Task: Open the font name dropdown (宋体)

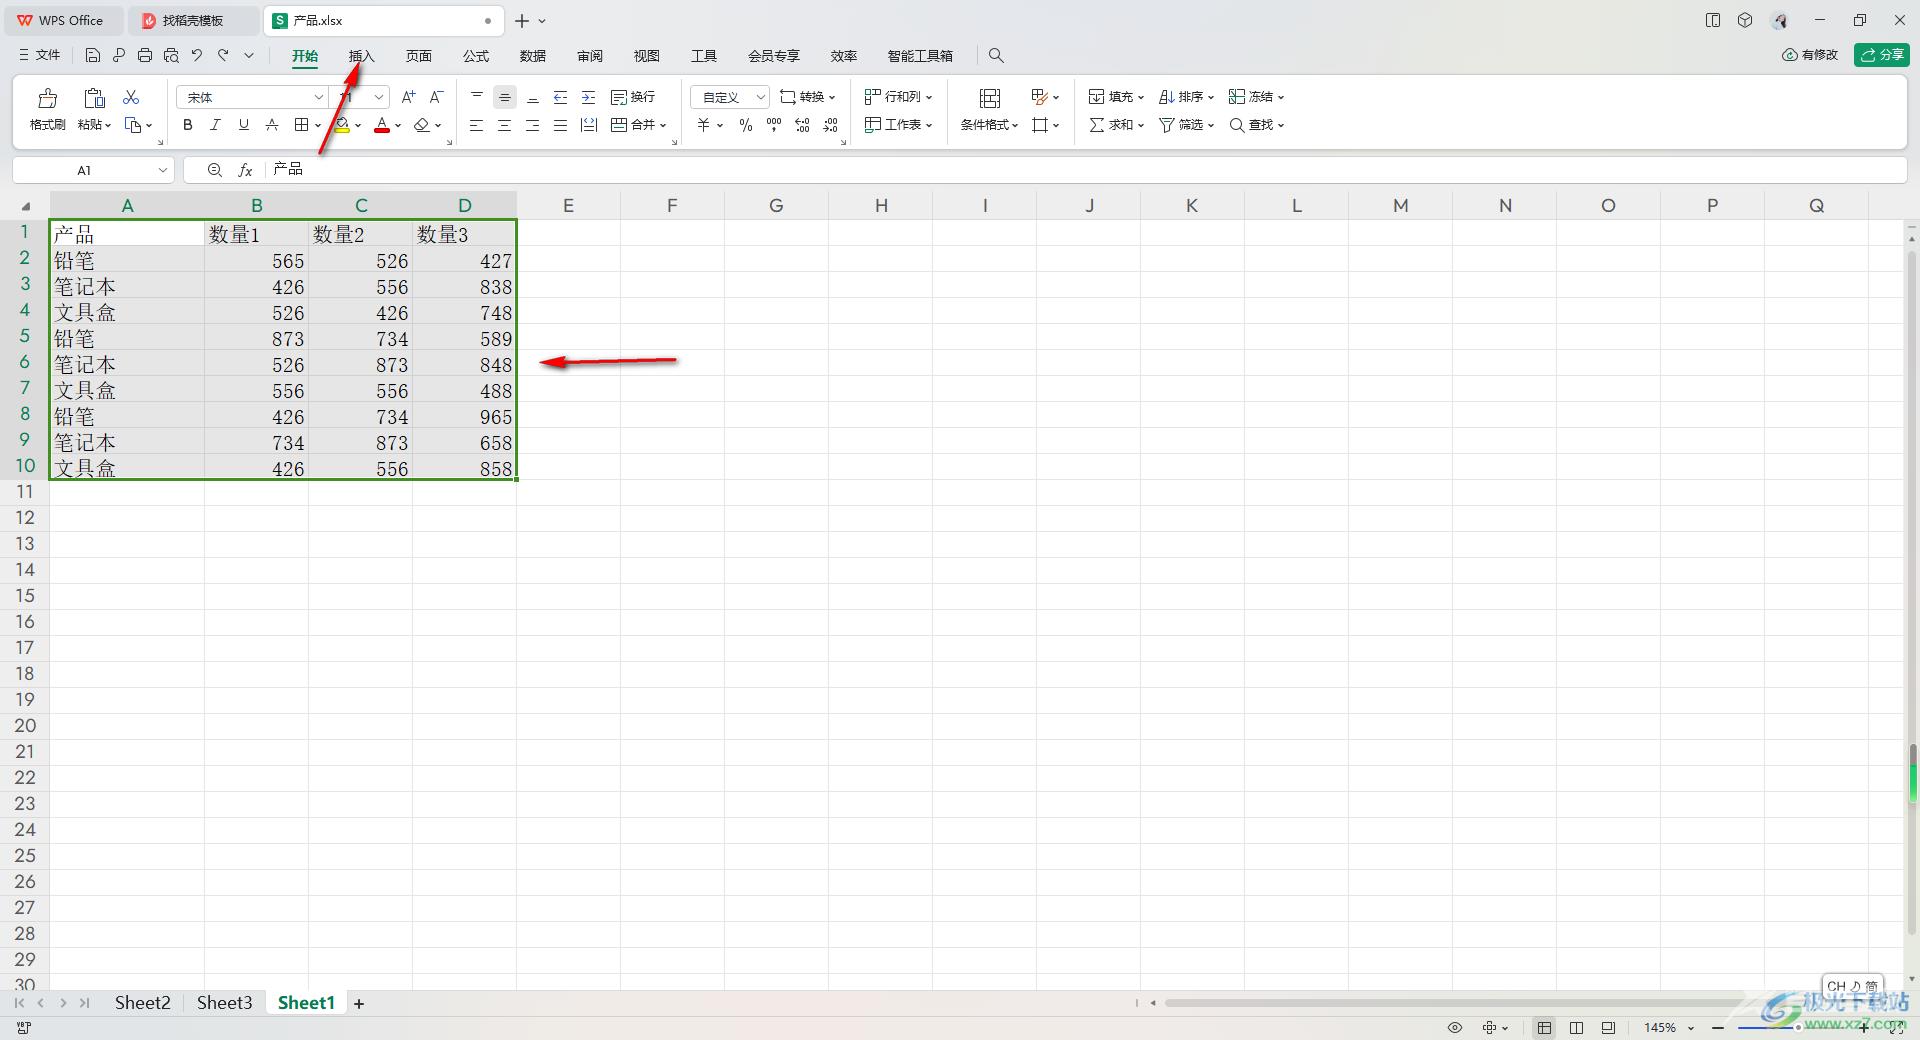Action: [318, 97]
